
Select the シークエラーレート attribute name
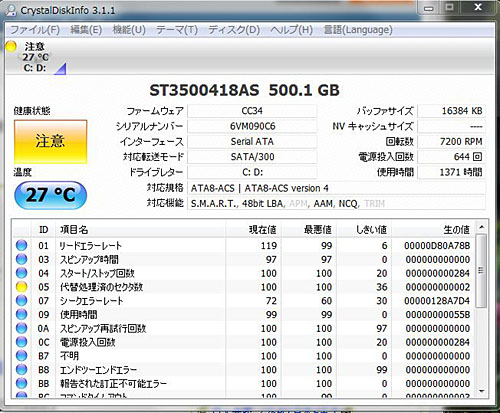91,301
